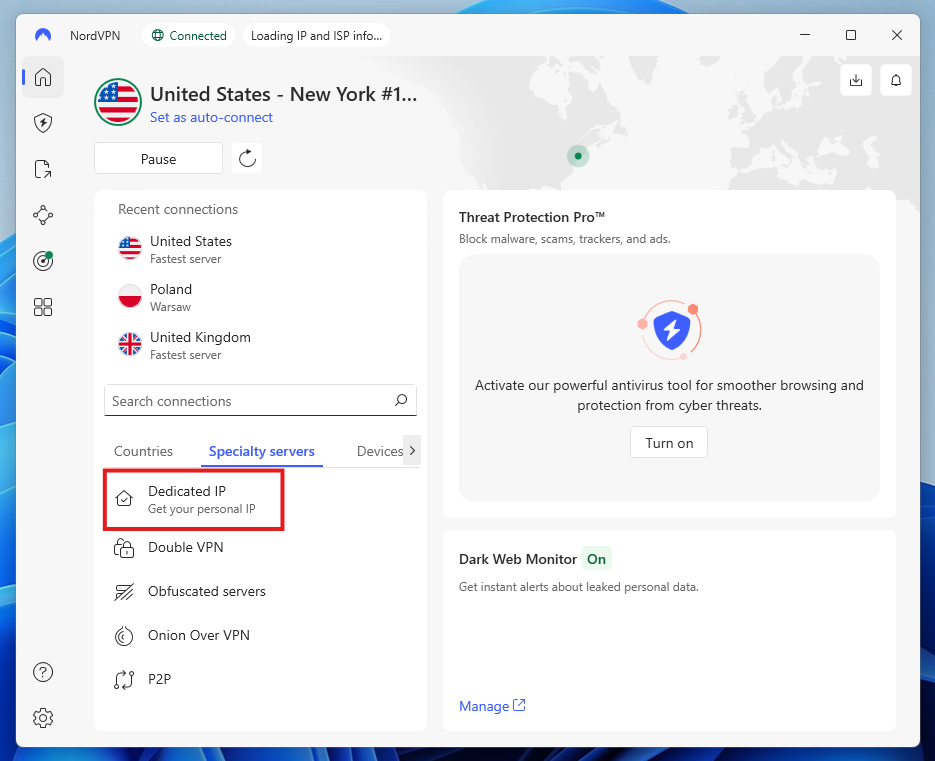Close the NordVPN window
935x761 pixels.
(897, 35)
